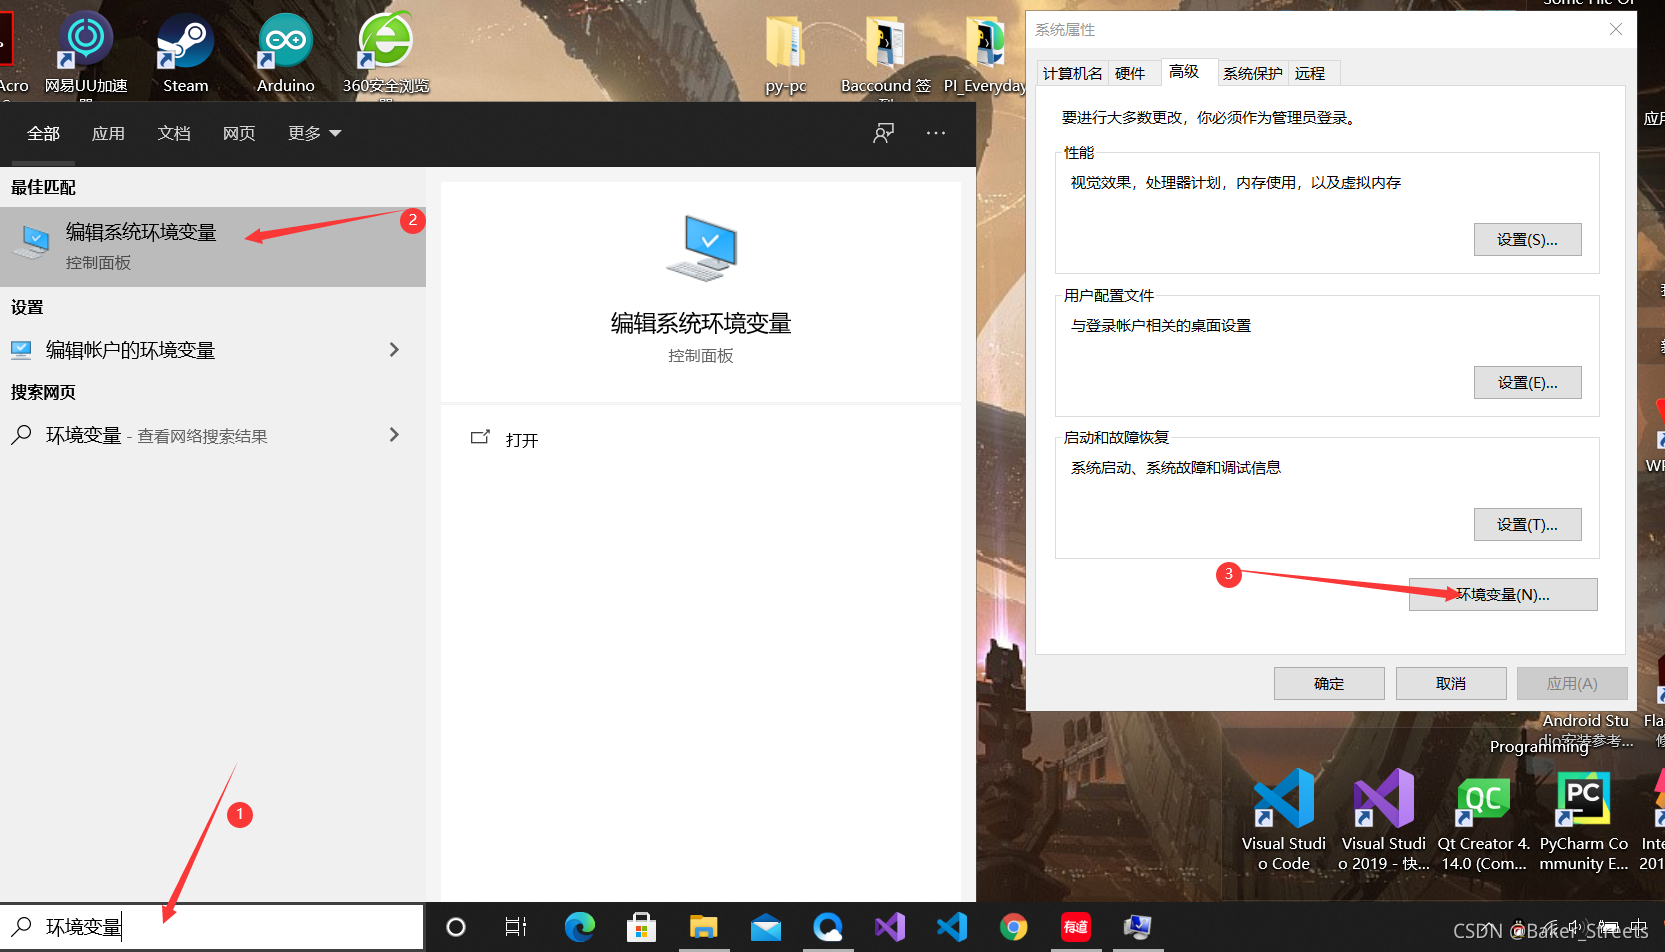Select the 全部 search filter tab
1665x952 pixels.
pos(43,133)
